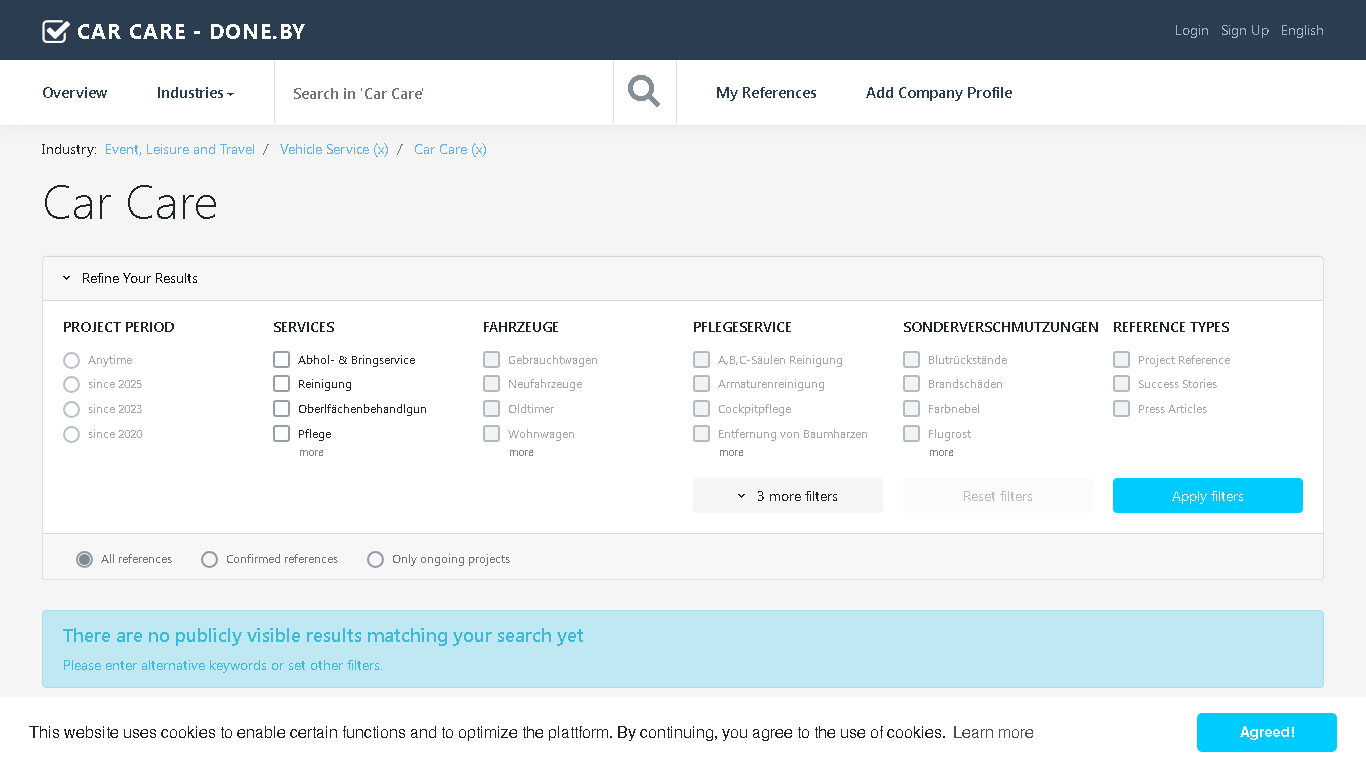Select the Confirmed references option
This screenshot has width=1366, height=768.
pos(209,559)
